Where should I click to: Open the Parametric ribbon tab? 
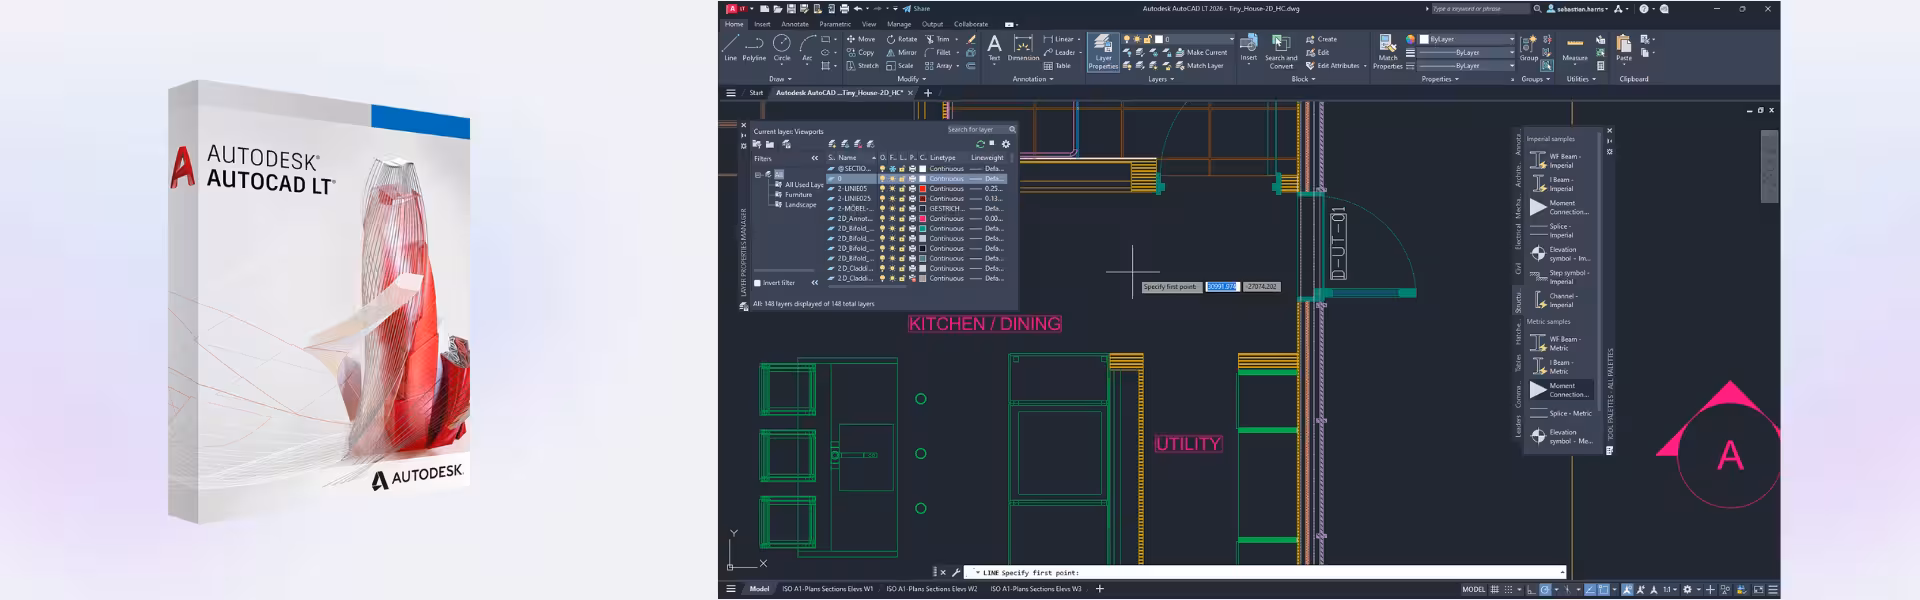835,24
